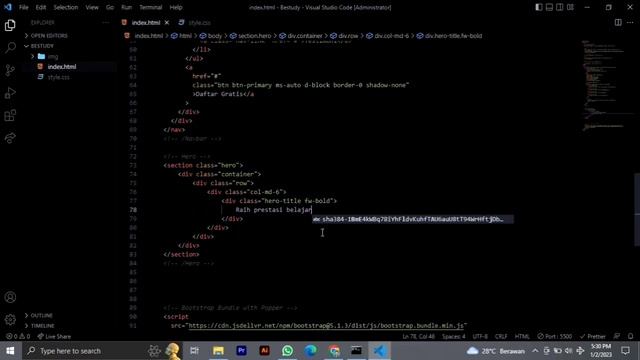Open the View menu

pos(92,7)
